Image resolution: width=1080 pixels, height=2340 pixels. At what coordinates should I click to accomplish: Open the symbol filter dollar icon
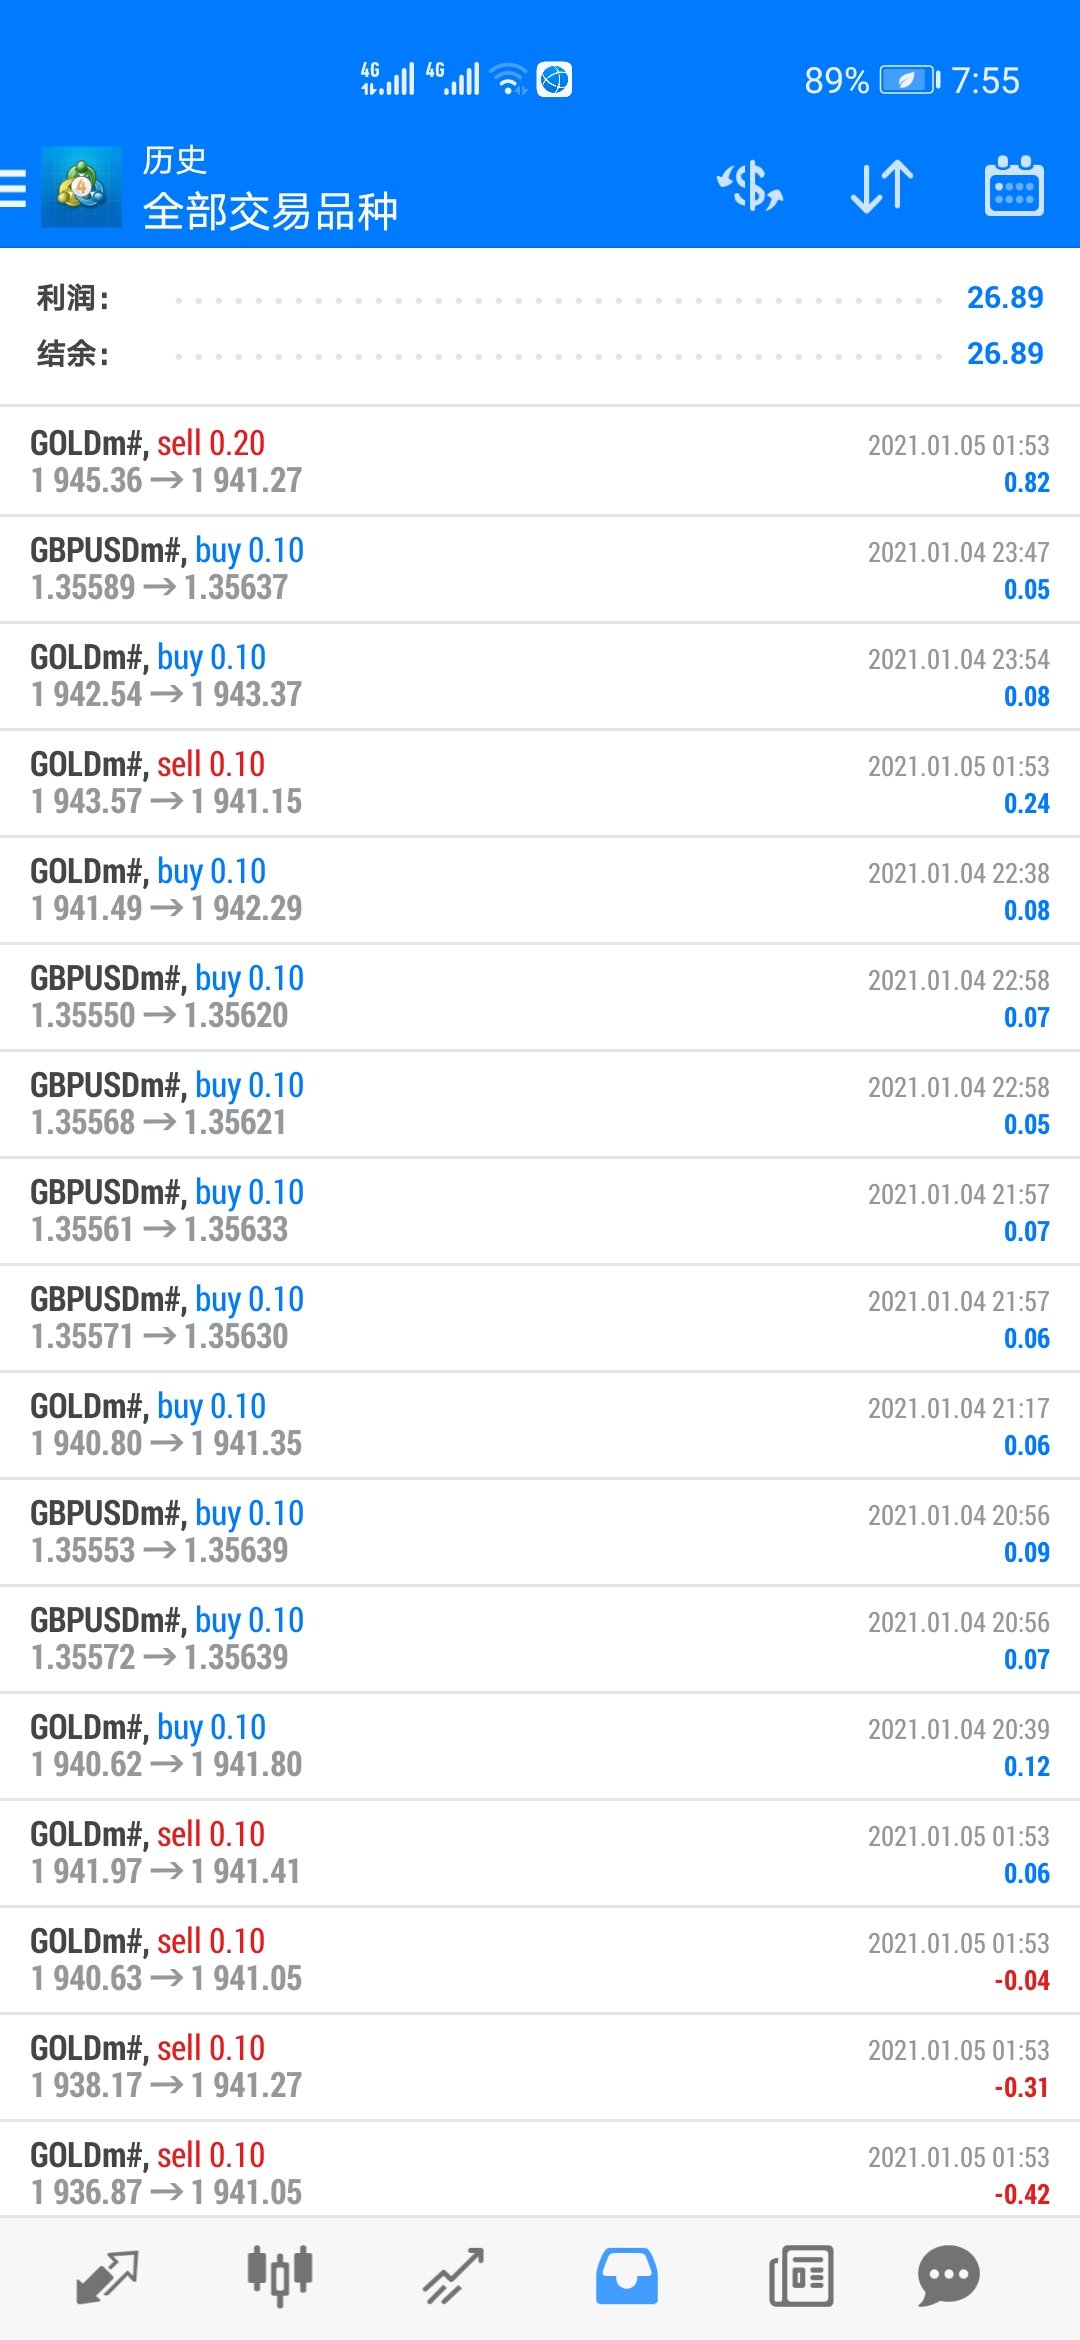(750, 187)
